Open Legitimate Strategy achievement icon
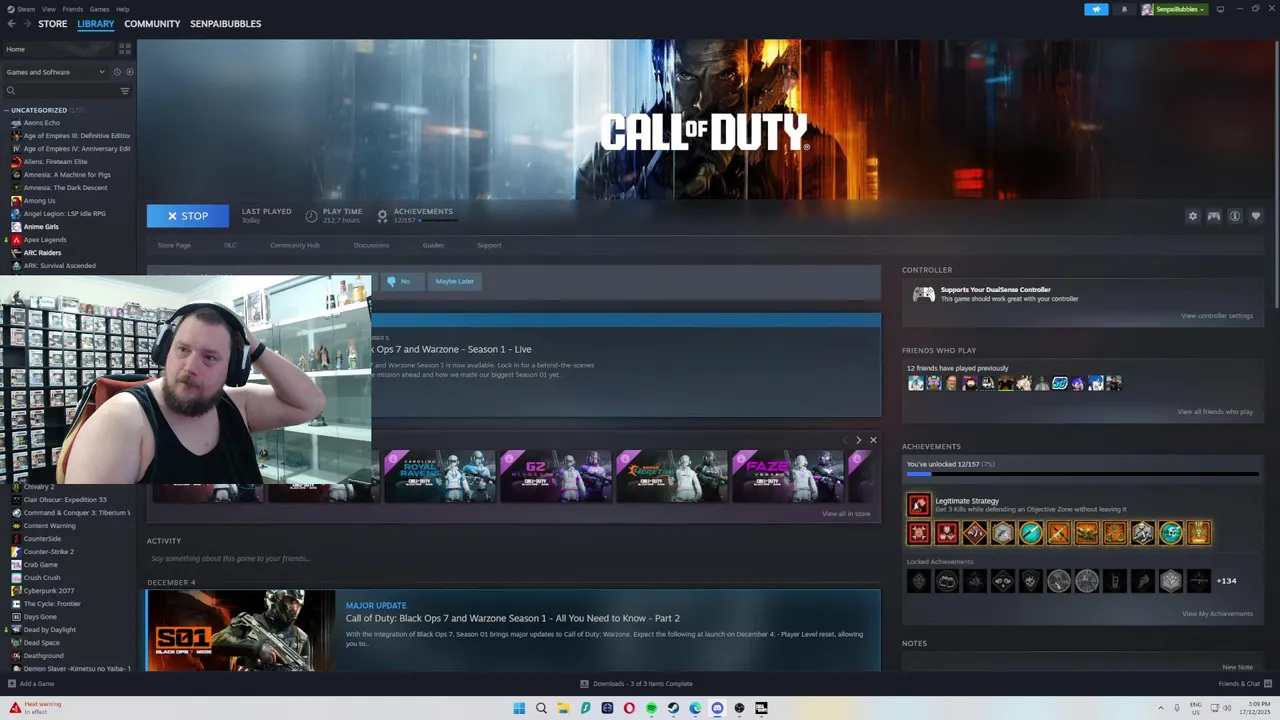 (918, 504)
